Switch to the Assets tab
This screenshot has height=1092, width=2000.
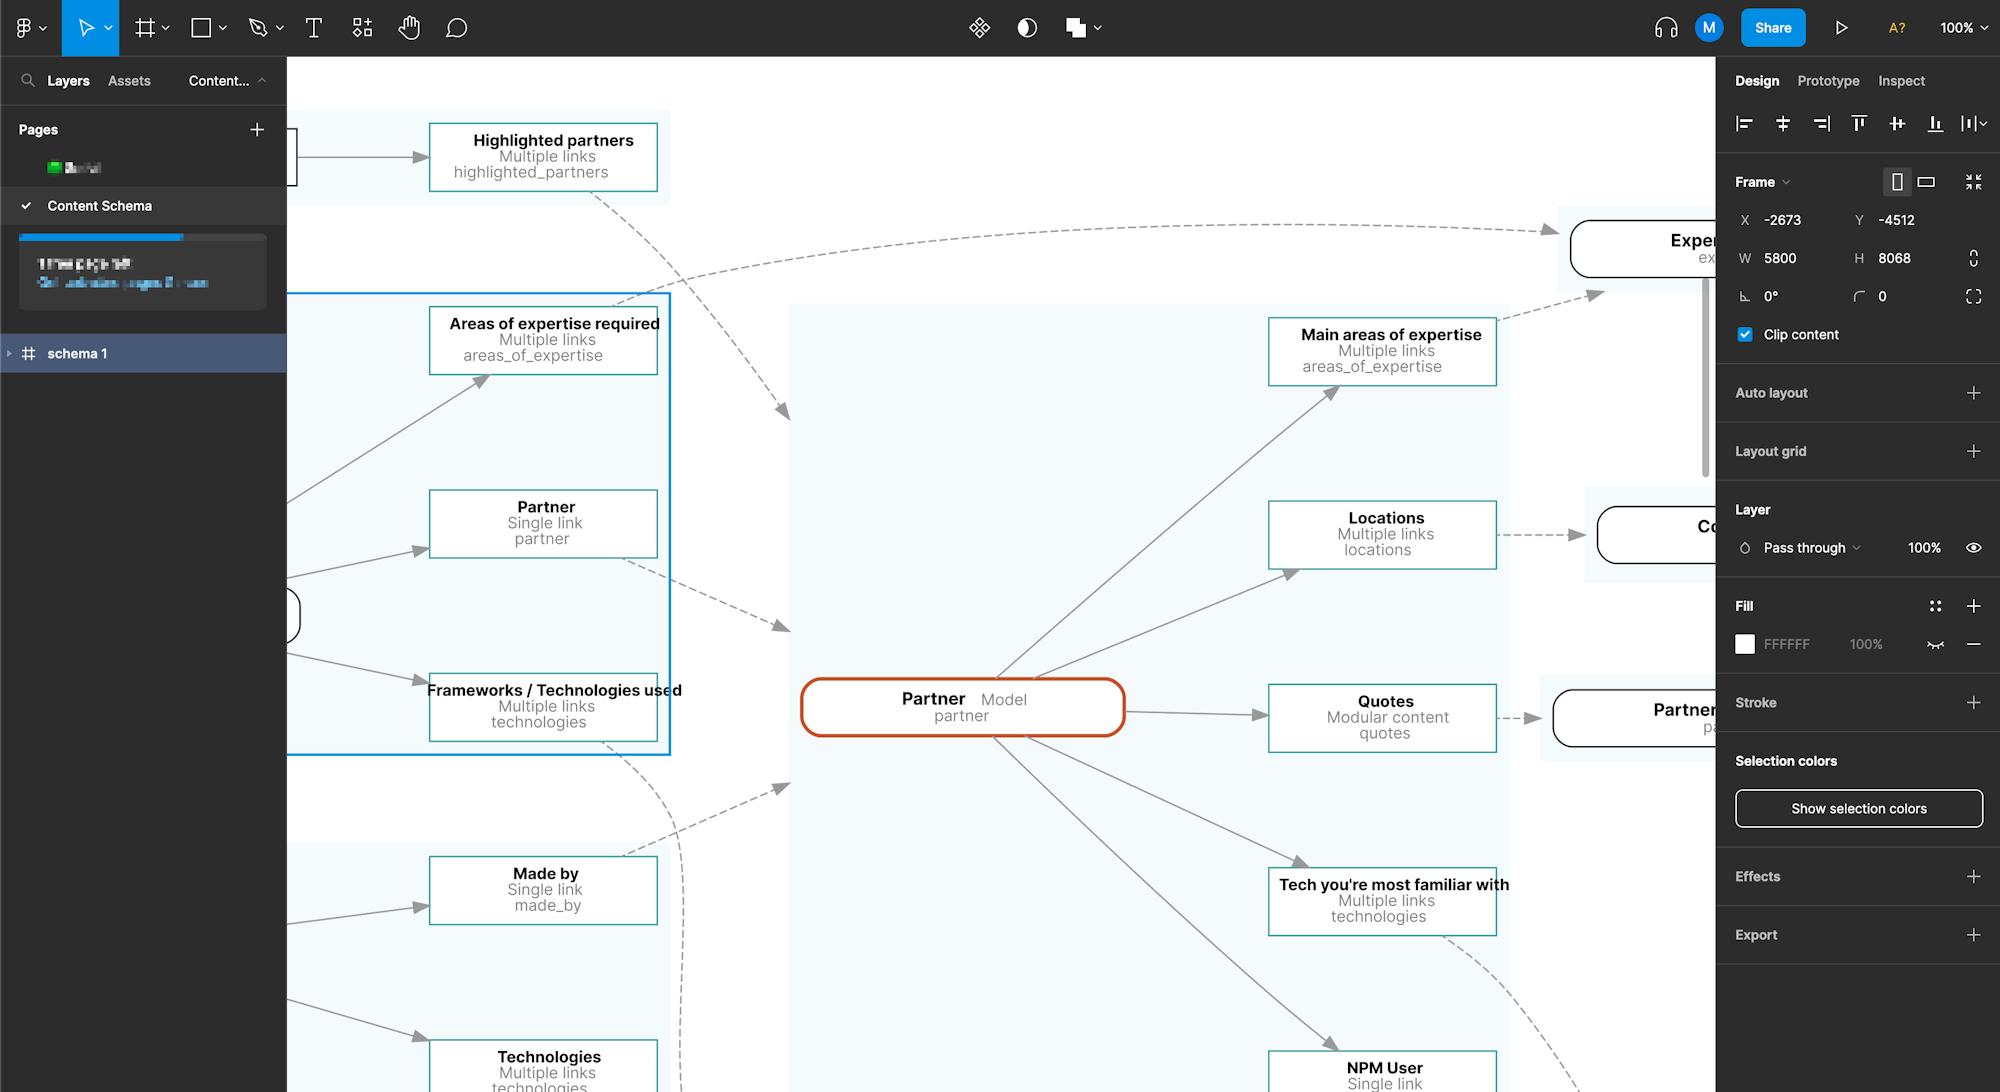click(x=129, y=81)
